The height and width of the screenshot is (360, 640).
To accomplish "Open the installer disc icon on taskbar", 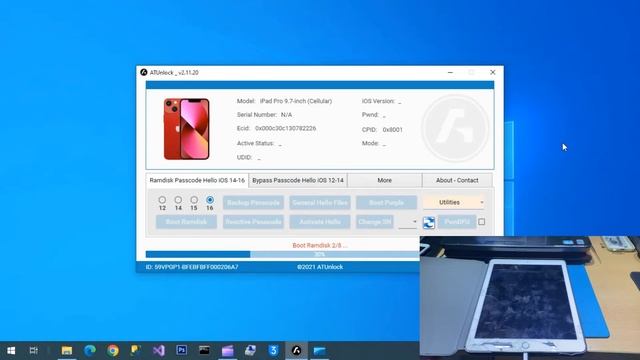I will pos(250,351).
